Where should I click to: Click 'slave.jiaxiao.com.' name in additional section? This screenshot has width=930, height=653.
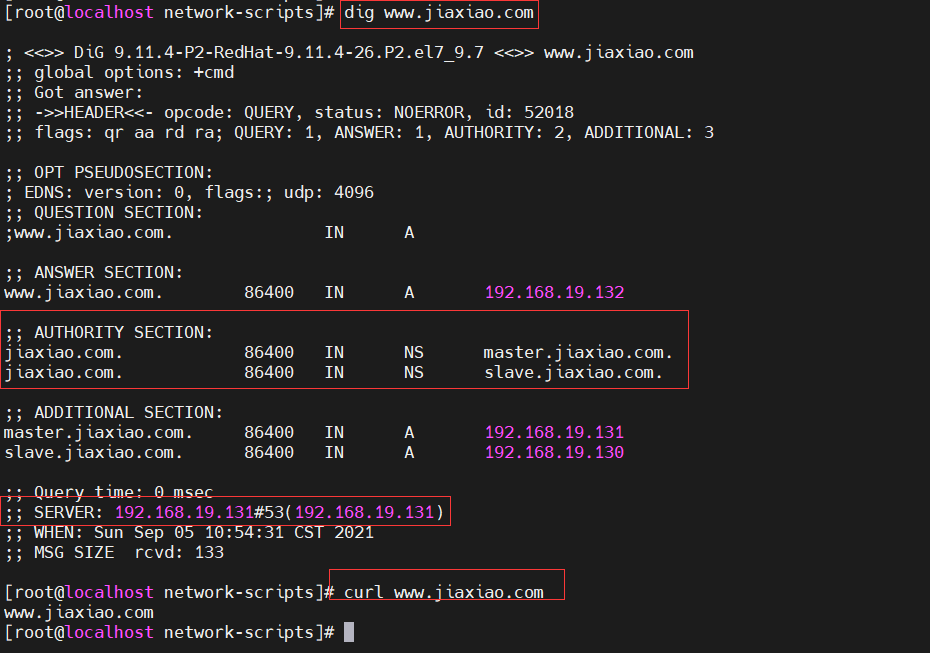(x=93, y=453)
